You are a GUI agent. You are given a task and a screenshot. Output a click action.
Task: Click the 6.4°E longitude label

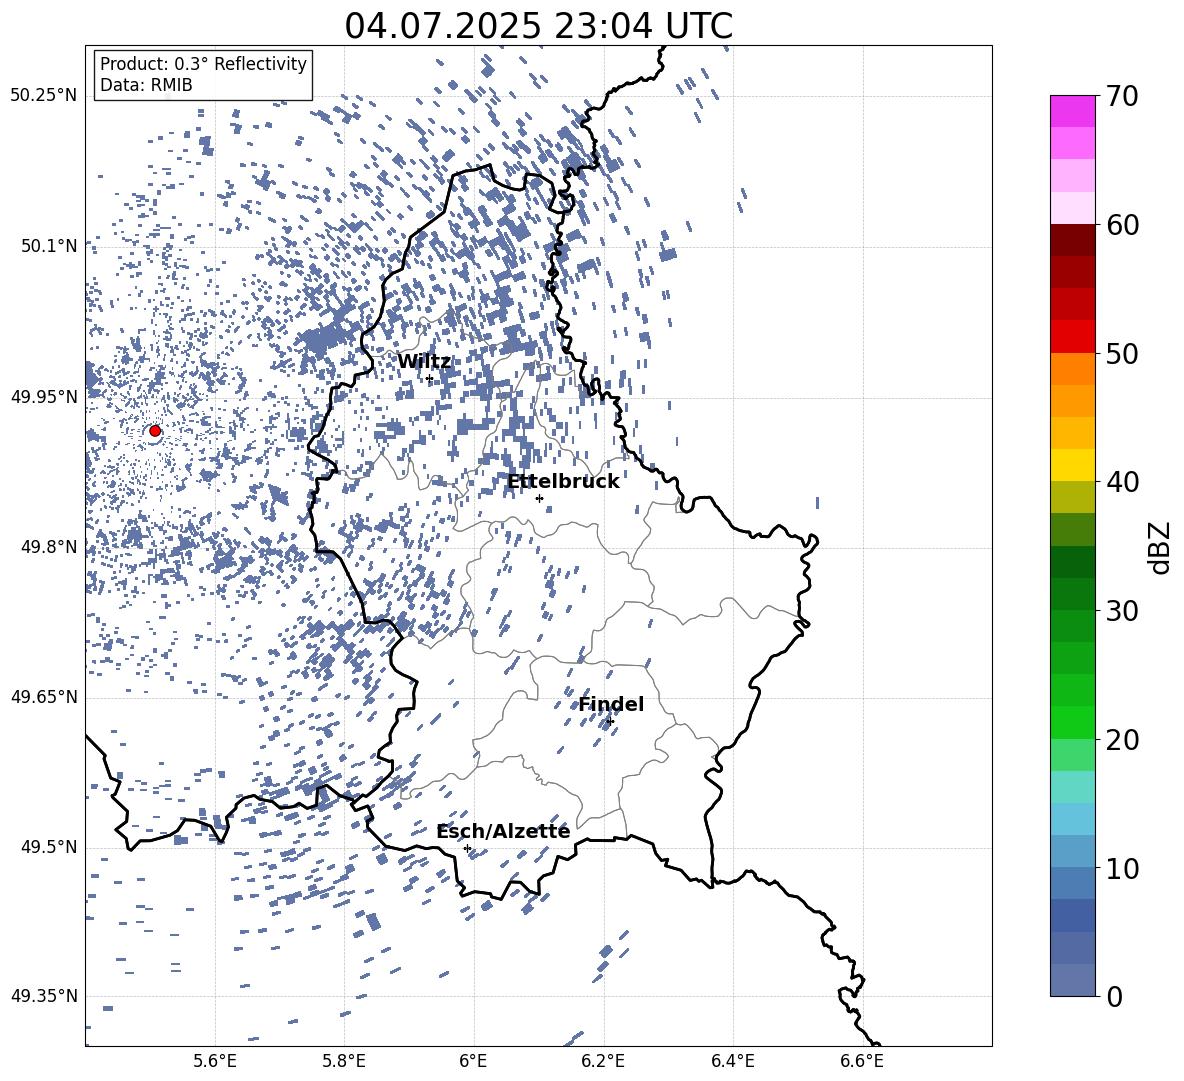[732, 1061]
